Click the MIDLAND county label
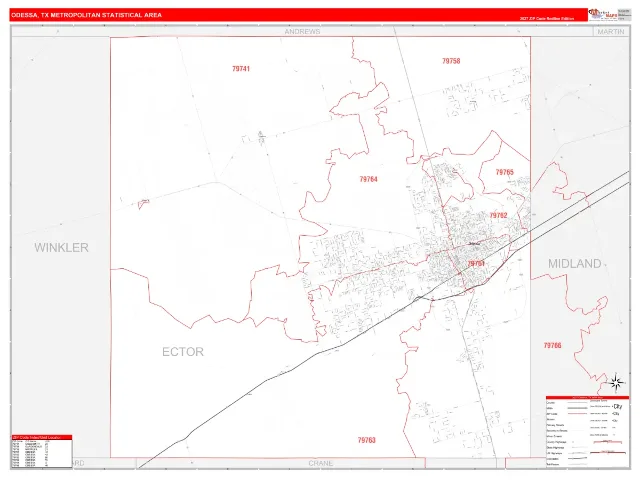Image resolution: width=640 pixels, height=480 pixels. (574, 264)
